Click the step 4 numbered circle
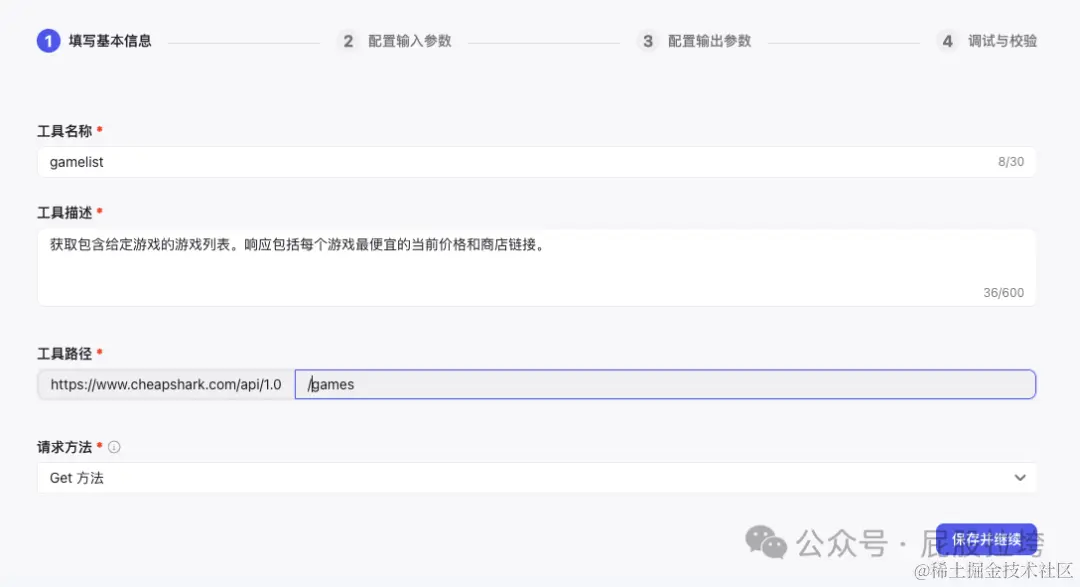This screenshot has width=1080, height=587. 946,41
